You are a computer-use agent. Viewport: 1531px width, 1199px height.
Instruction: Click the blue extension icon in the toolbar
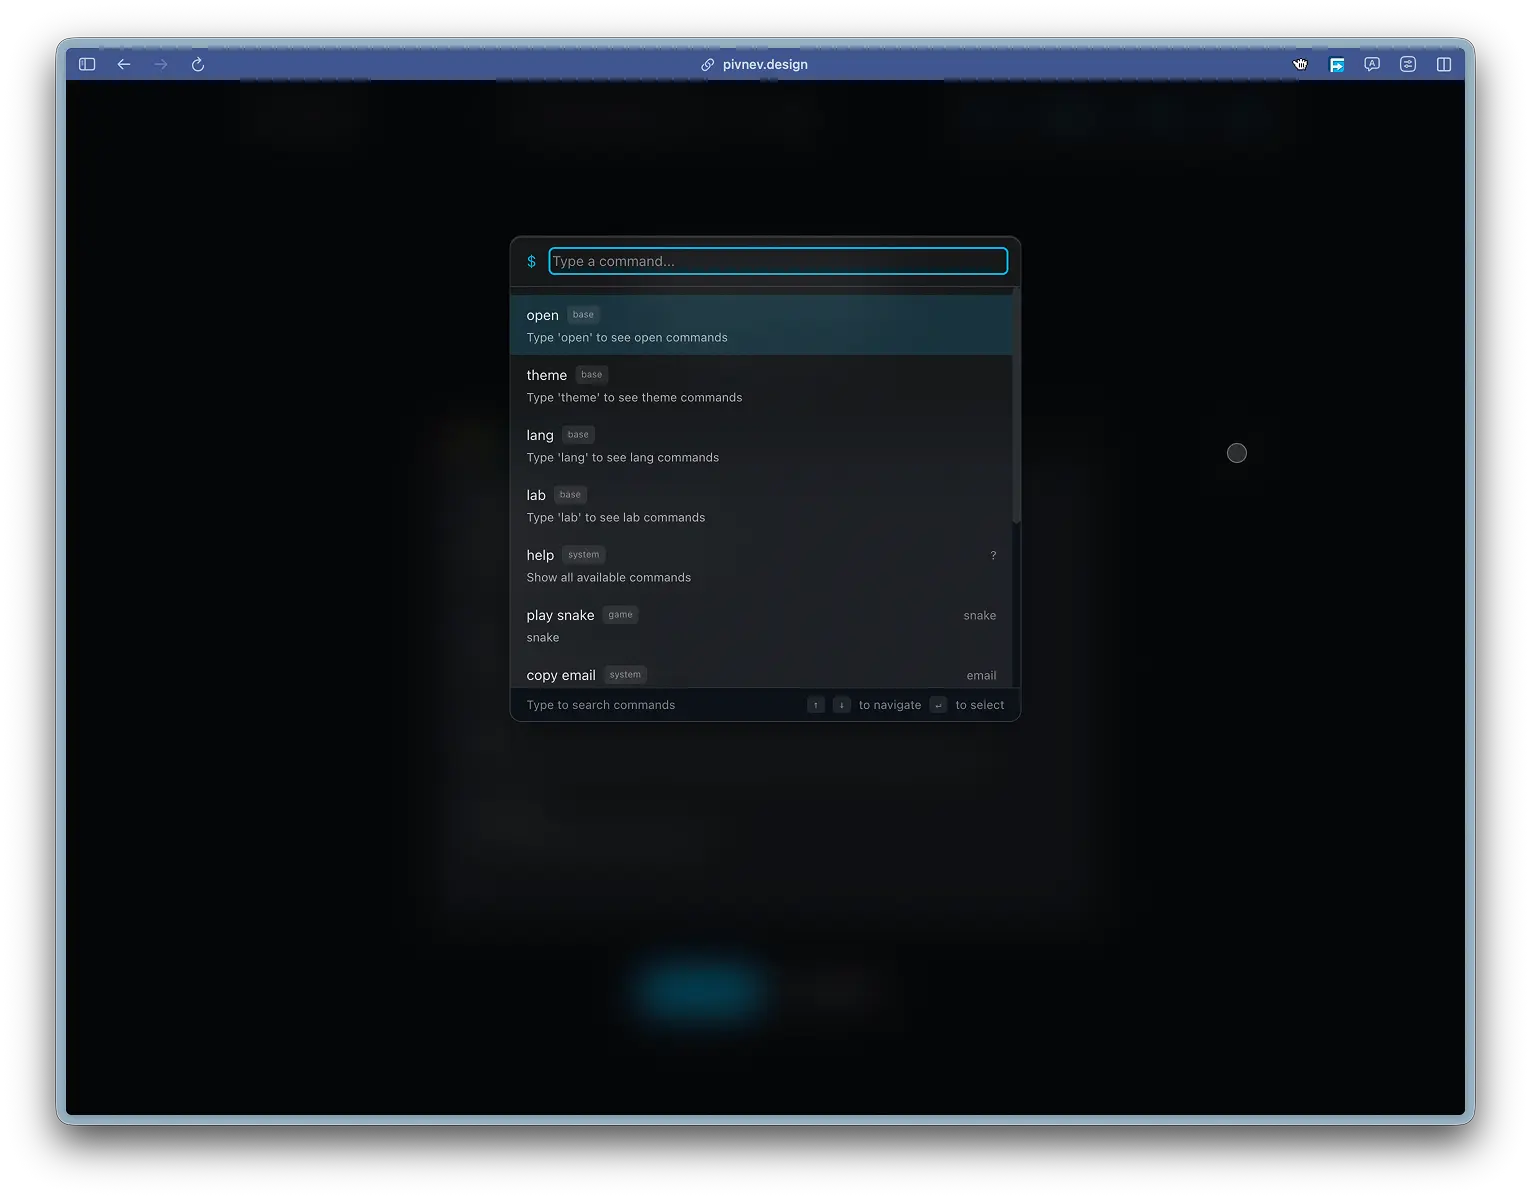(1337, 64)
